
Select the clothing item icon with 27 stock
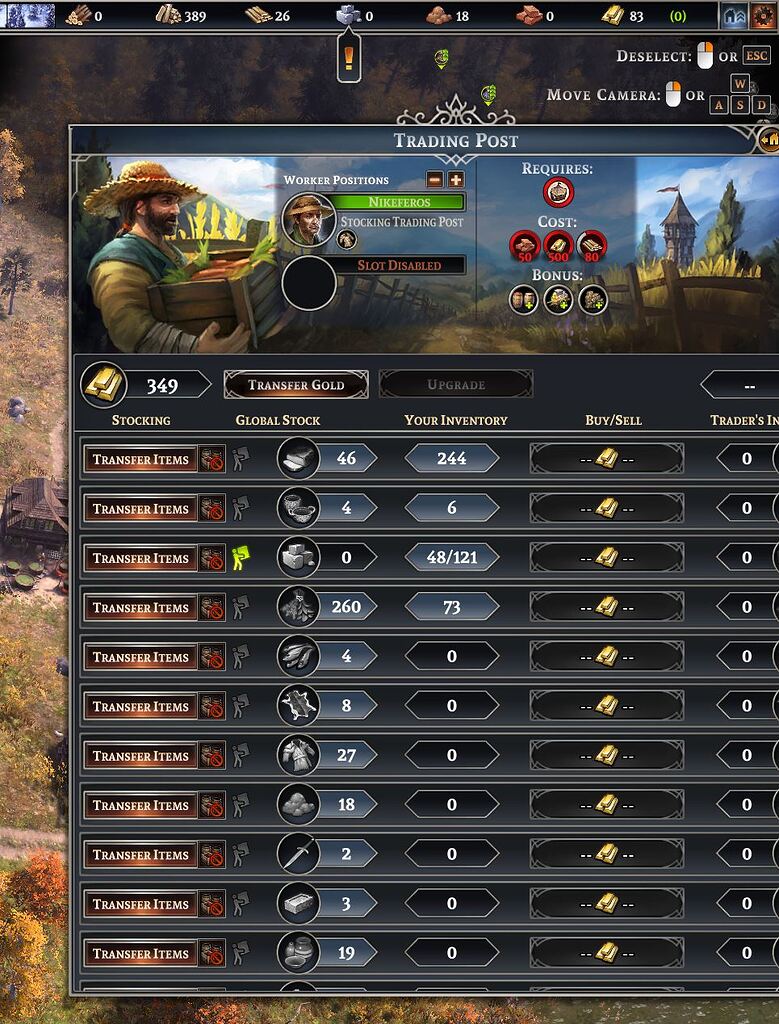tap(298, 755)
